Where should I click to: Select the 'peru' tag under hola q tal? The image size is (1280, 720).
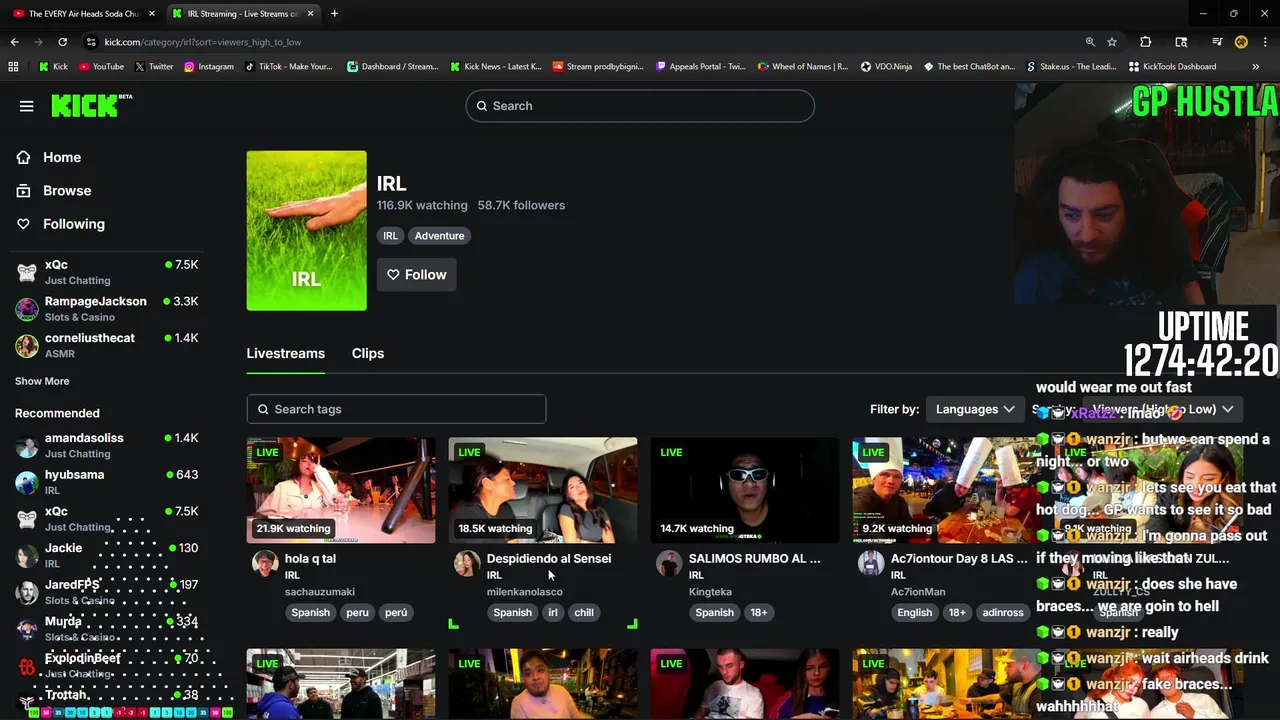tap(357, 613)
